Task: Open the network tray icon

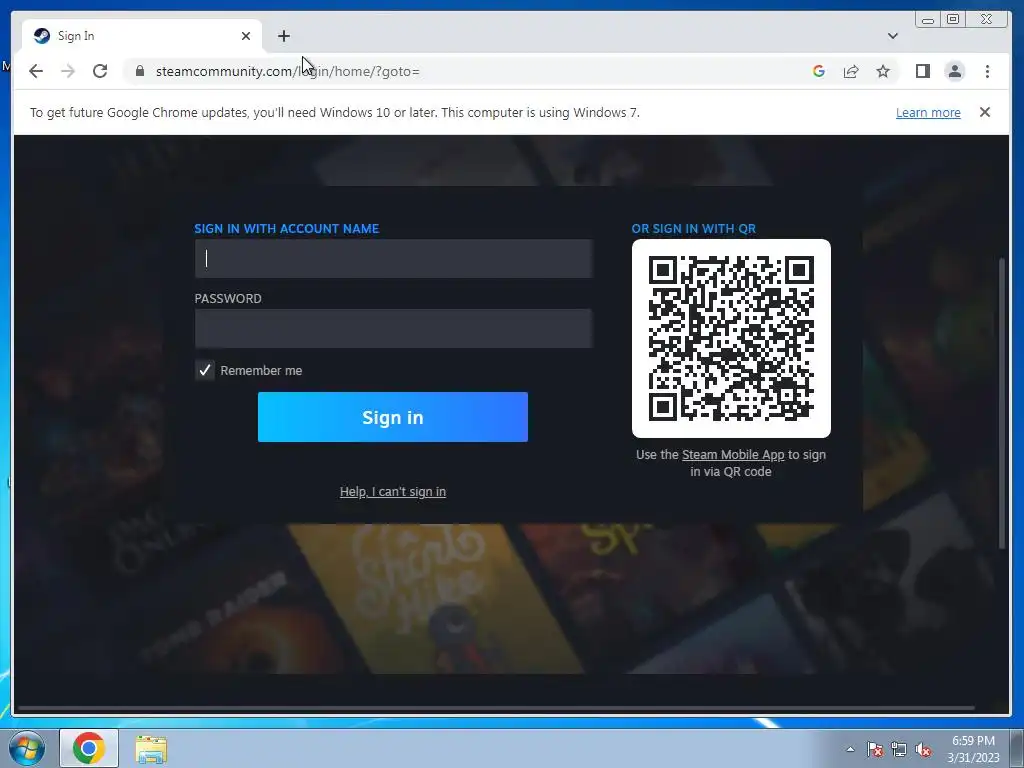Action: click(x=899, y=749)
